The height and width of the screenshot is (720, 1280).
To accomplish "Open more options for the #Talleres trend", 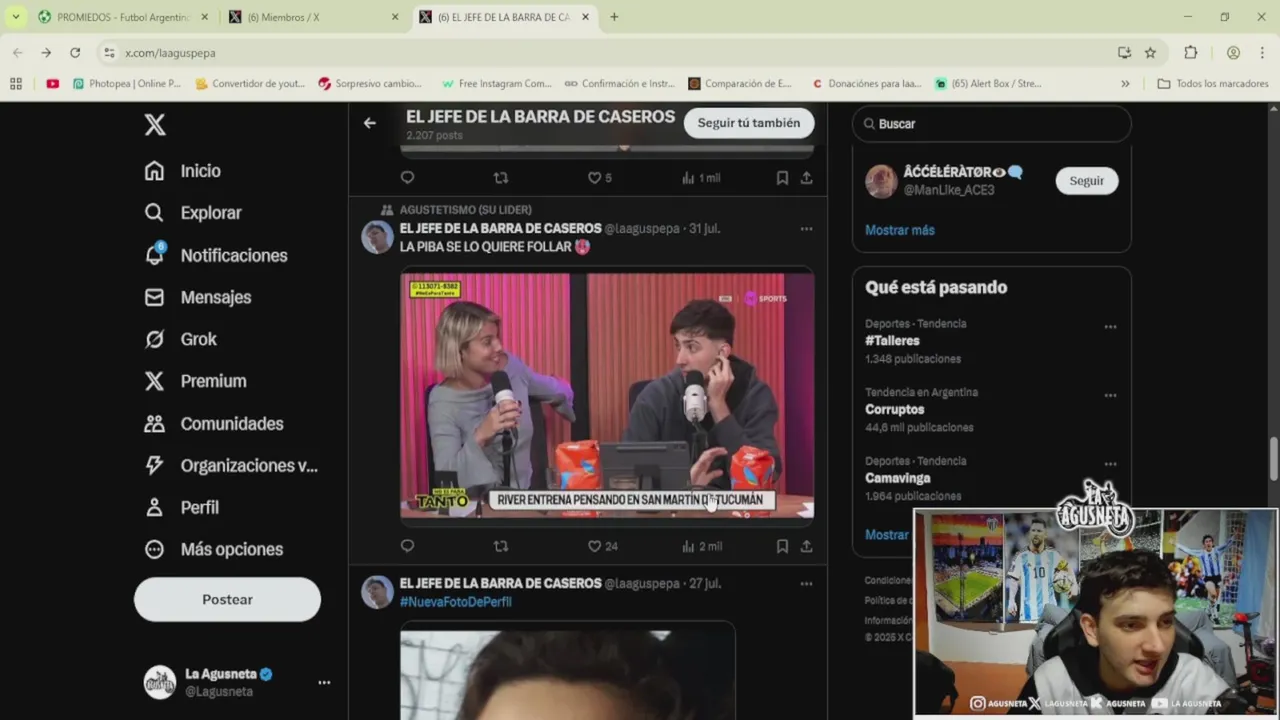I will coord(1110,327).
